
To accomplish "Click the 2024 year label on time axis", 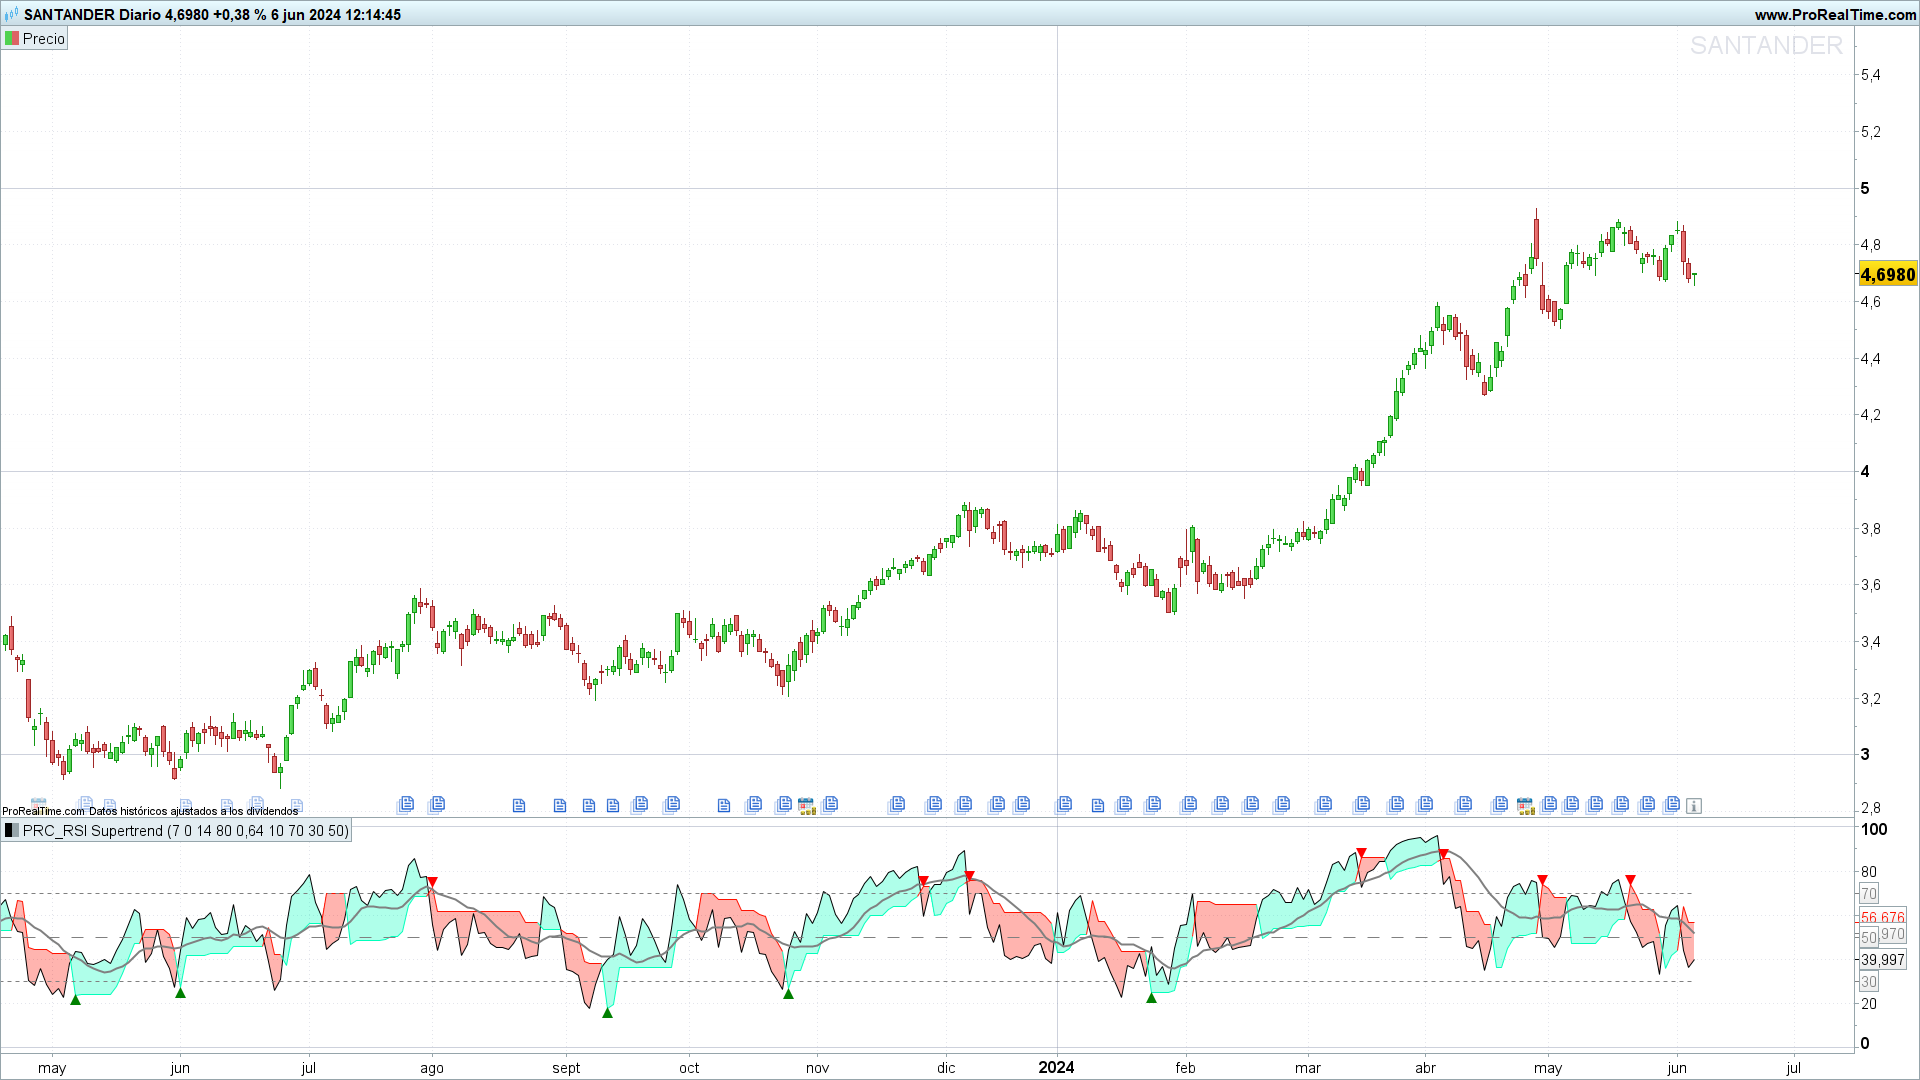I will coord(1056,1067).
